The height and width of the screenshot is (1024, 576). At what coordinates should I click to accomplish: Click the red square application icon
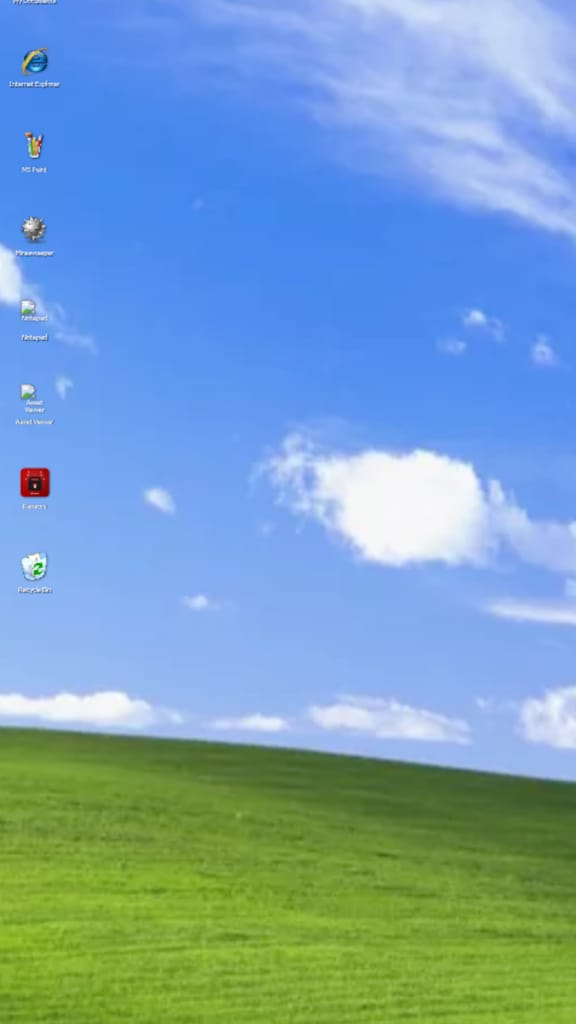tap(35, 483)
